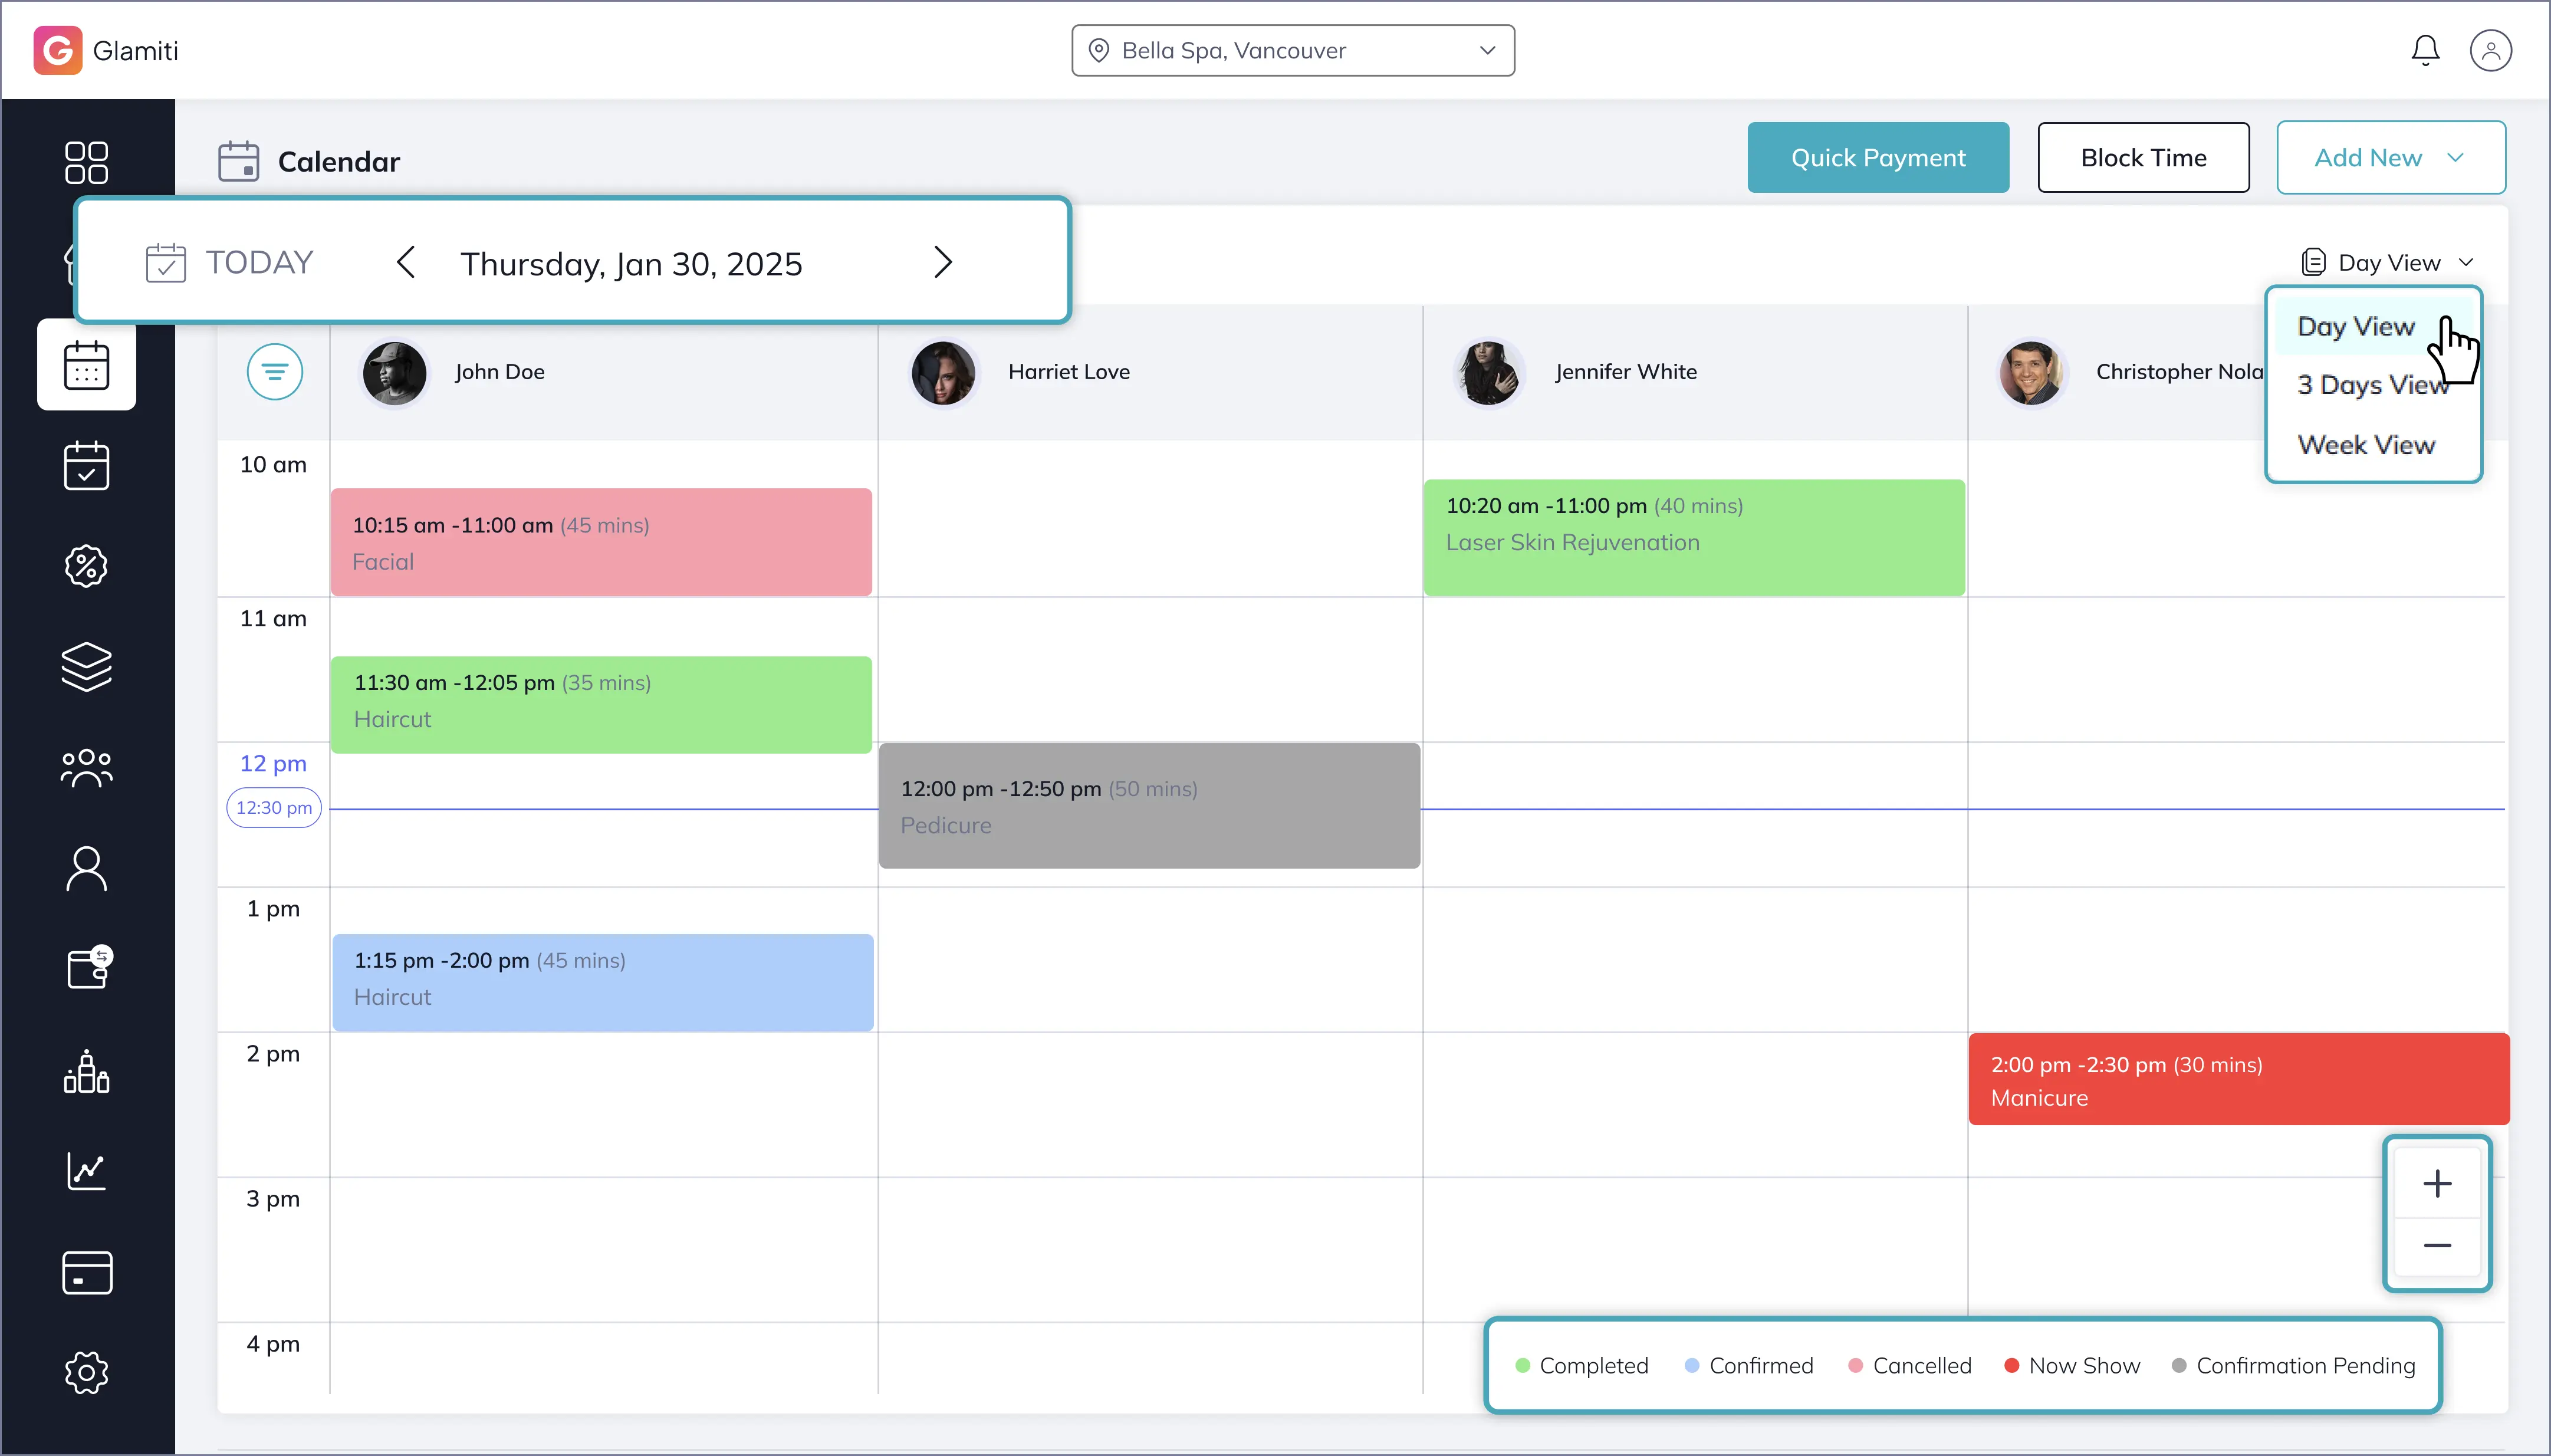Open the 12:00 pm Pedicure appointment
Screen dimensions: 2551x1456
(1149, 806)
